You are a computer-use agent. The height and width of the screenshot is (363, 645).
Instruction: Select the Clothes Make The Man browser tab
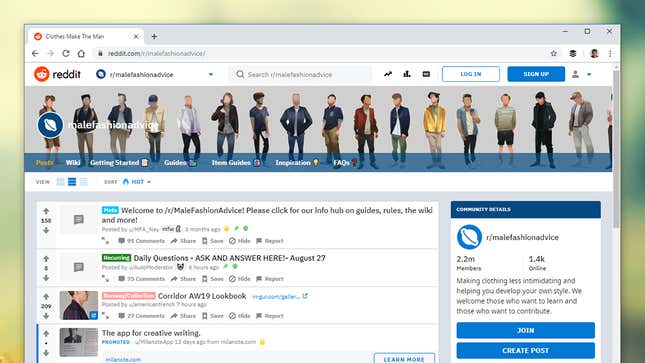click(86, 36)
